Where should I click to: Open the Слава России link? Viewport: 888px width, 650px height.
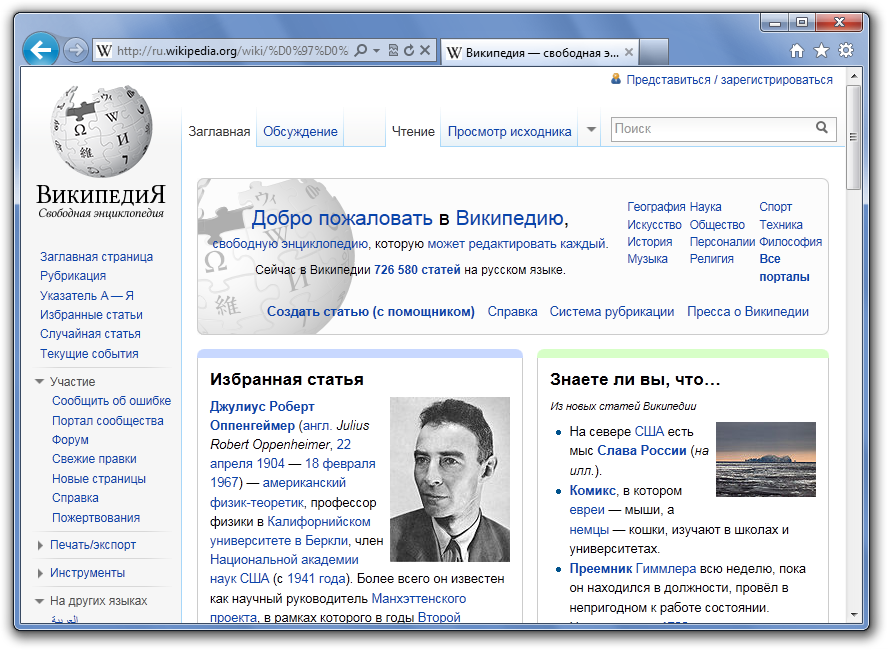click(x=642, y=451)
